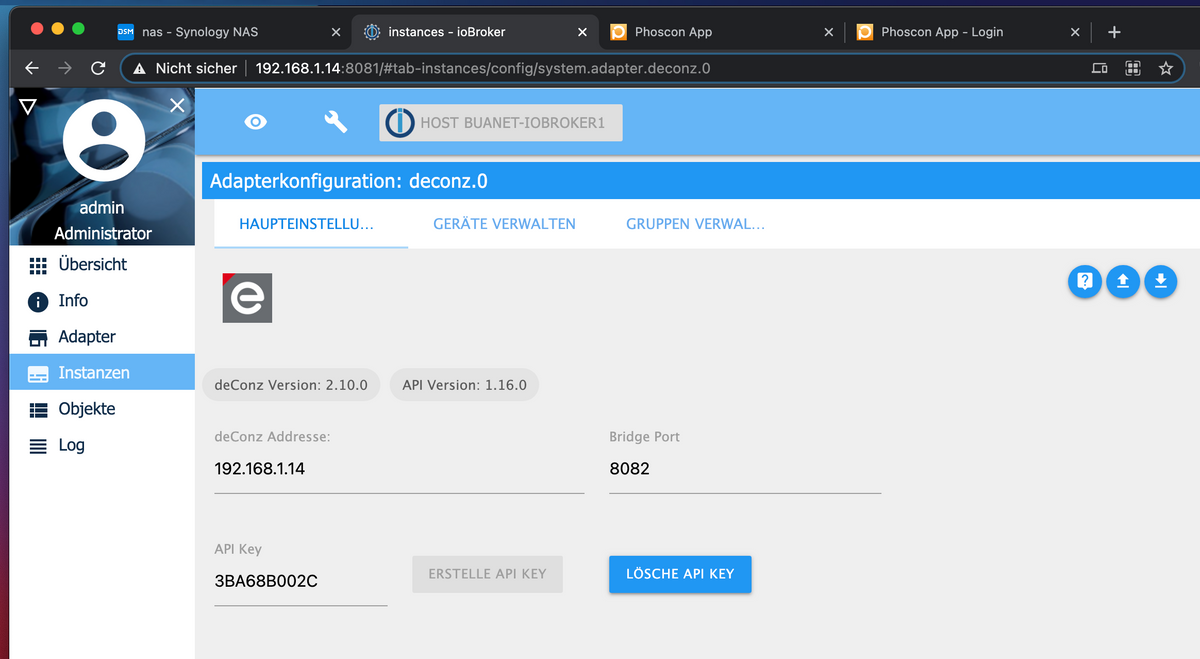Click the Nicht sicher security warning
1200x659 pixels.
tap(186, 69)
